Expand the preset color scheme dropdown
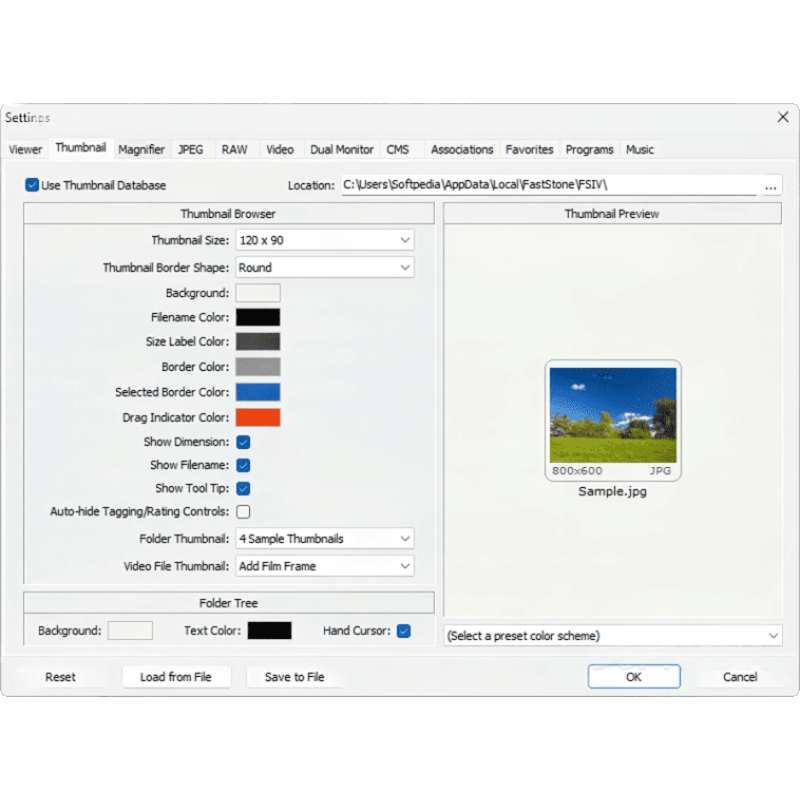Screen dimensions: 800x800 point(612,636)
